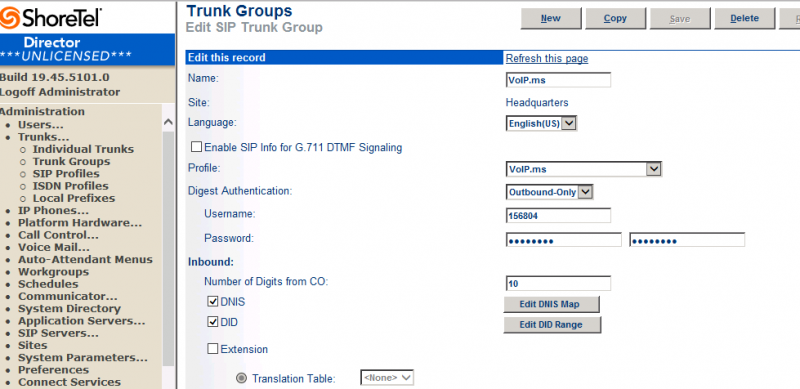Open the Digest Authentication dropdown

pos(549,192)
